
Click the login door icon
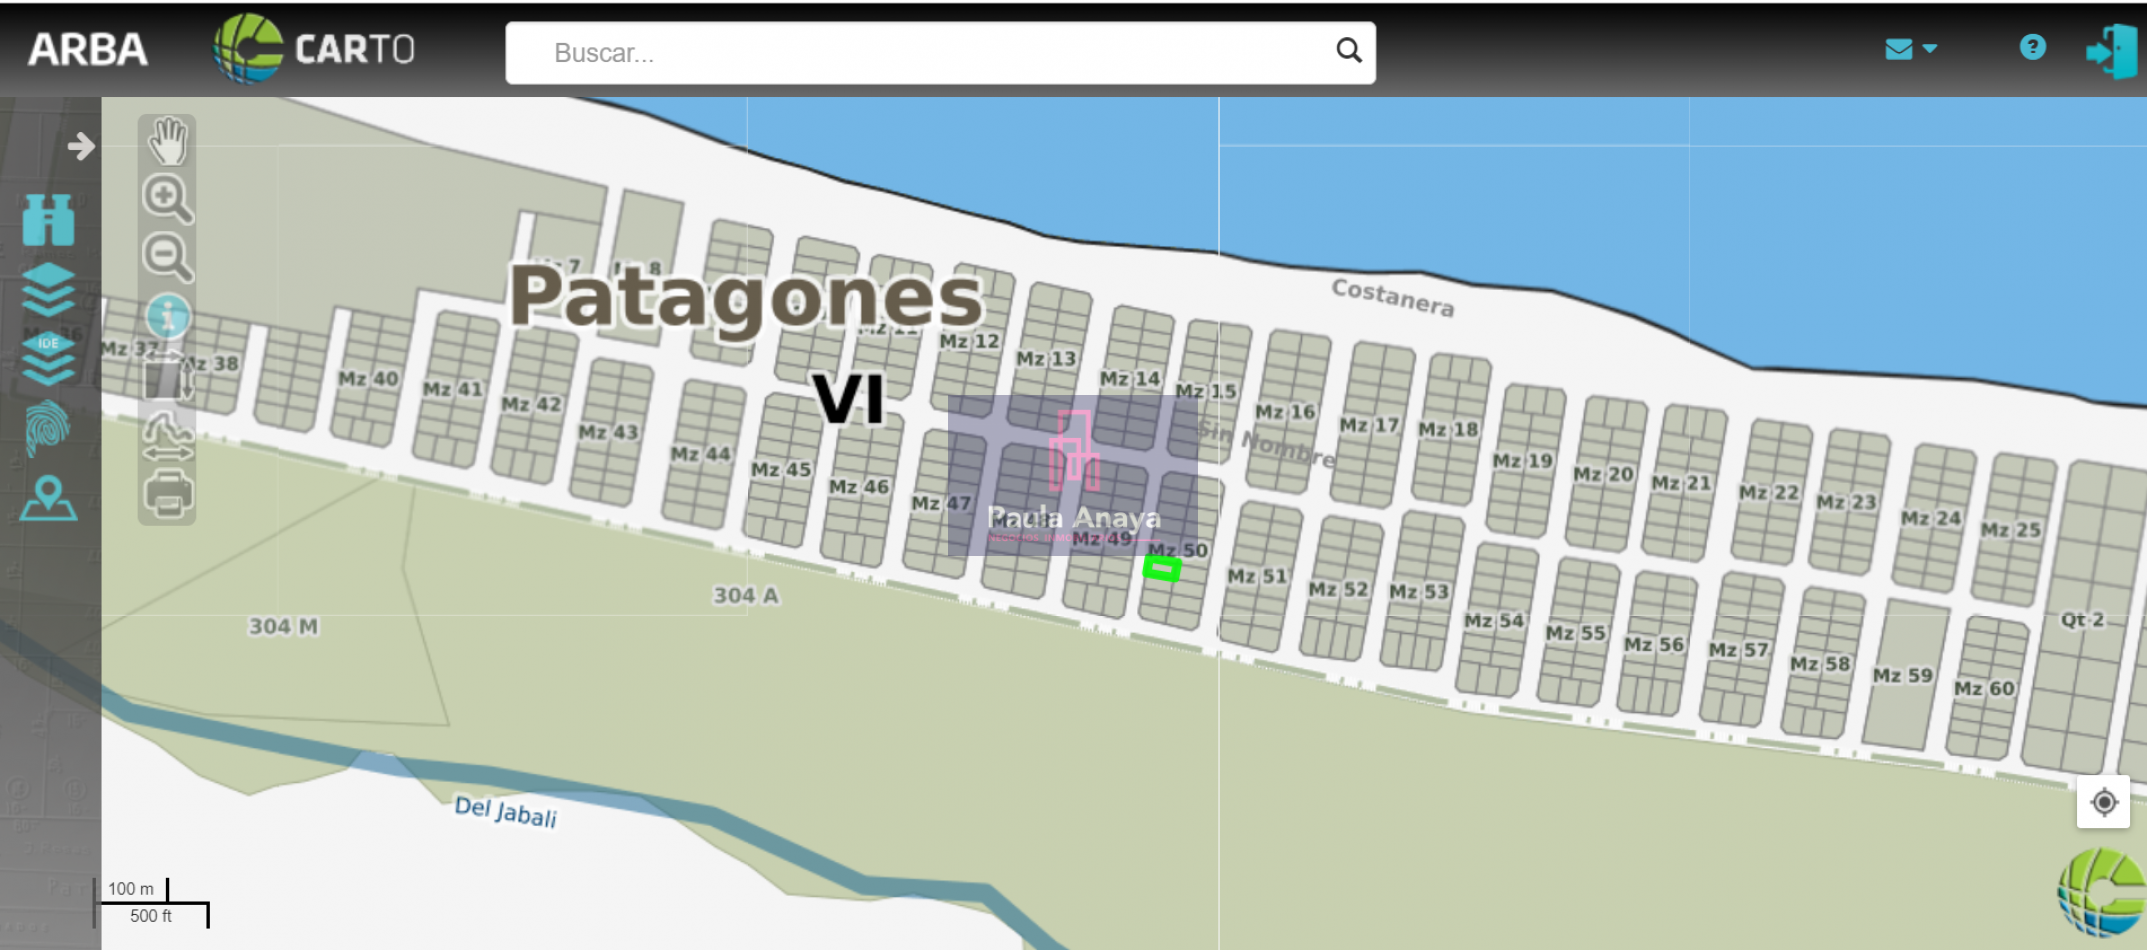2111,50
